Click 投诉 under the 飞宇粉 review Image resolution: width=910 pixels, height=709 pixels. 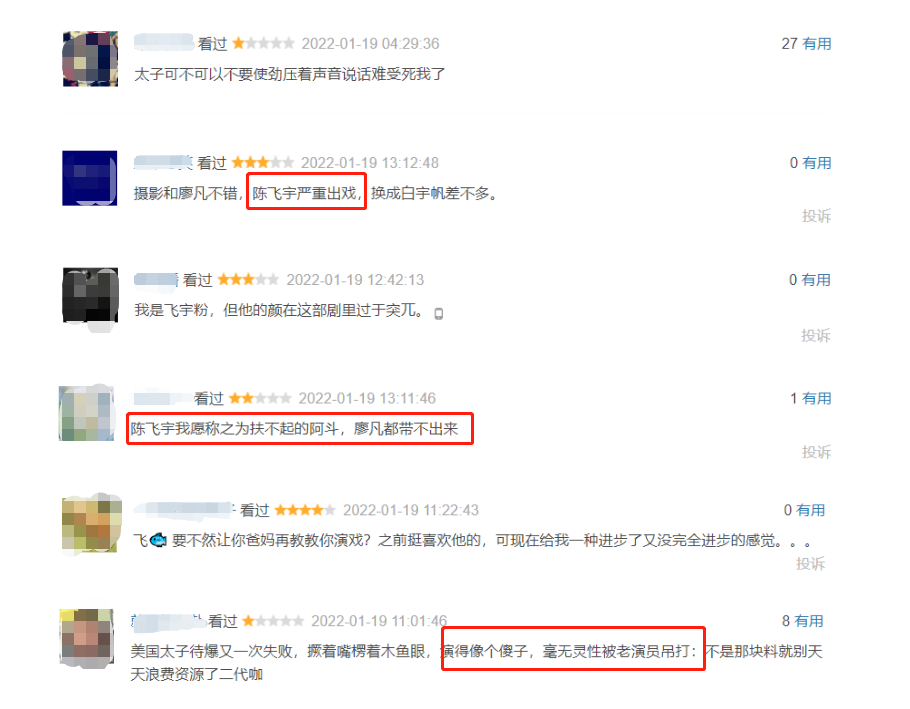point(816,335)
